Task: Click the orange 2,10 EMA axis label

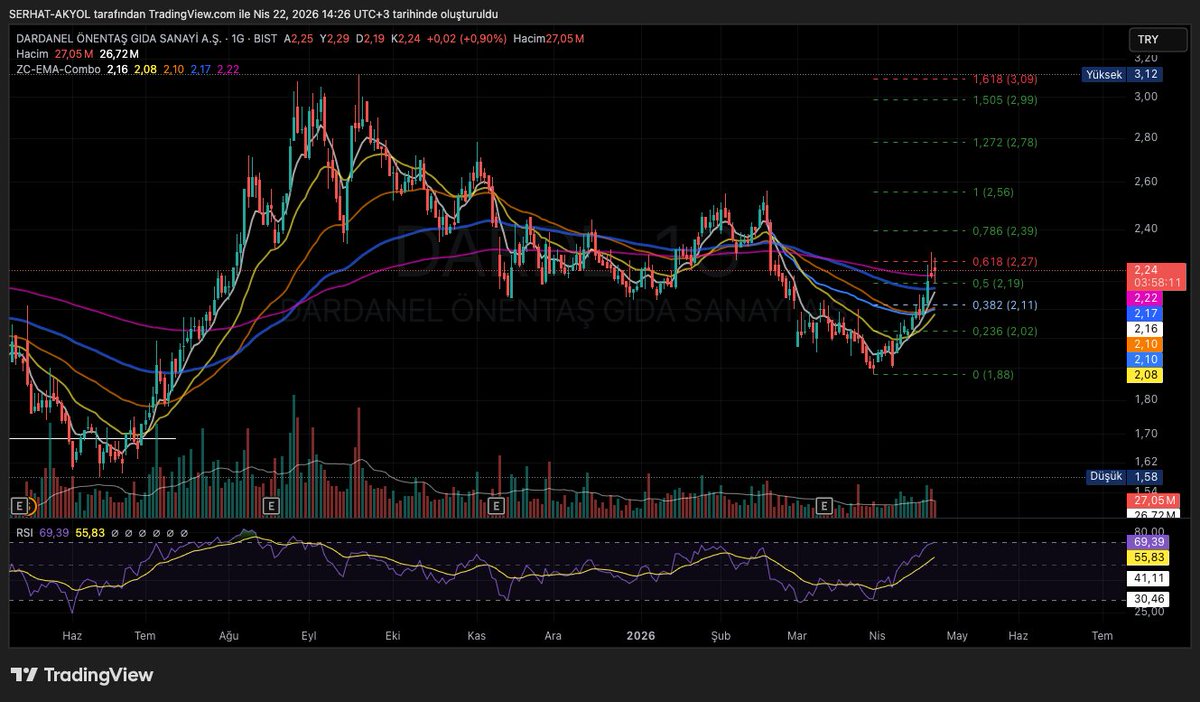Action: (x=1146, y=343)
